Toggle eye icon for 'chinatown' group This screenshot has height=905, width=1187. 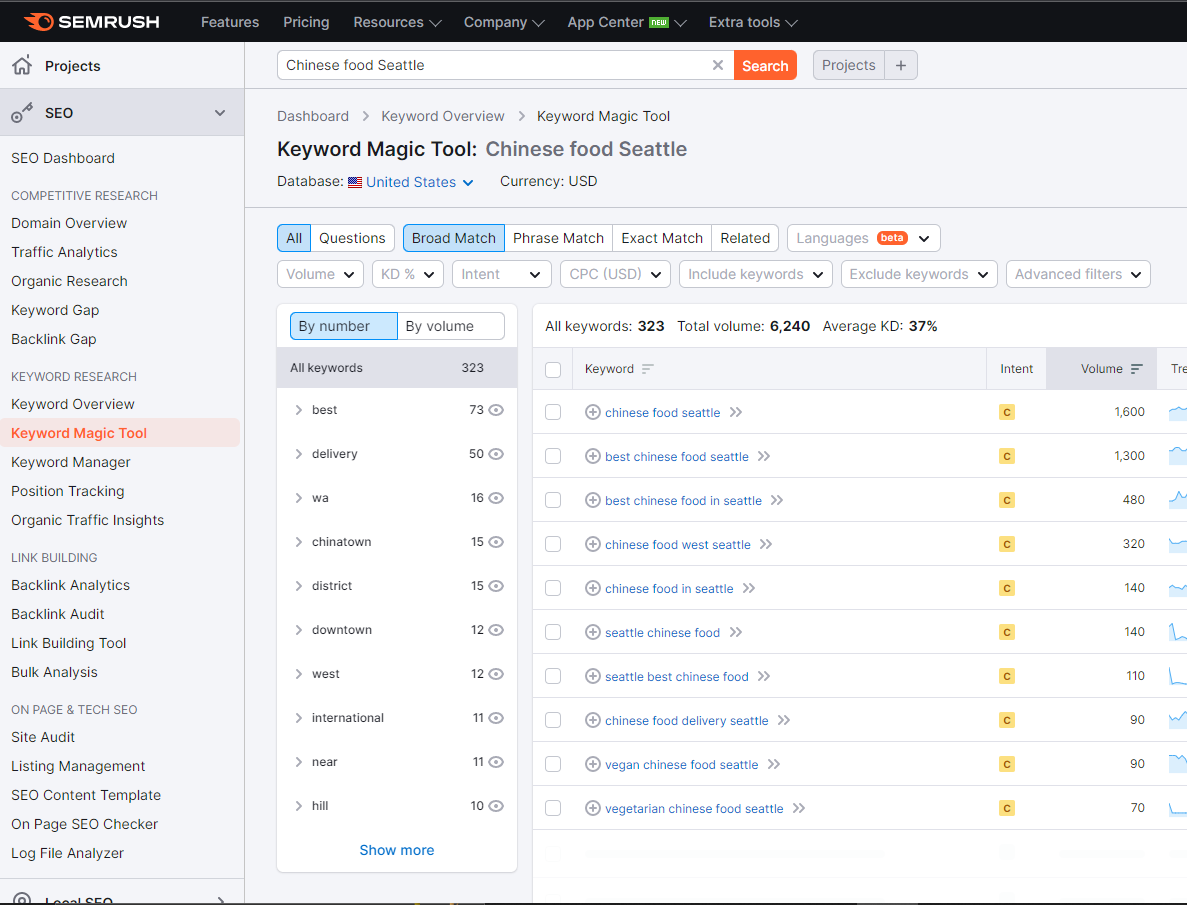[x=496, y=541]
